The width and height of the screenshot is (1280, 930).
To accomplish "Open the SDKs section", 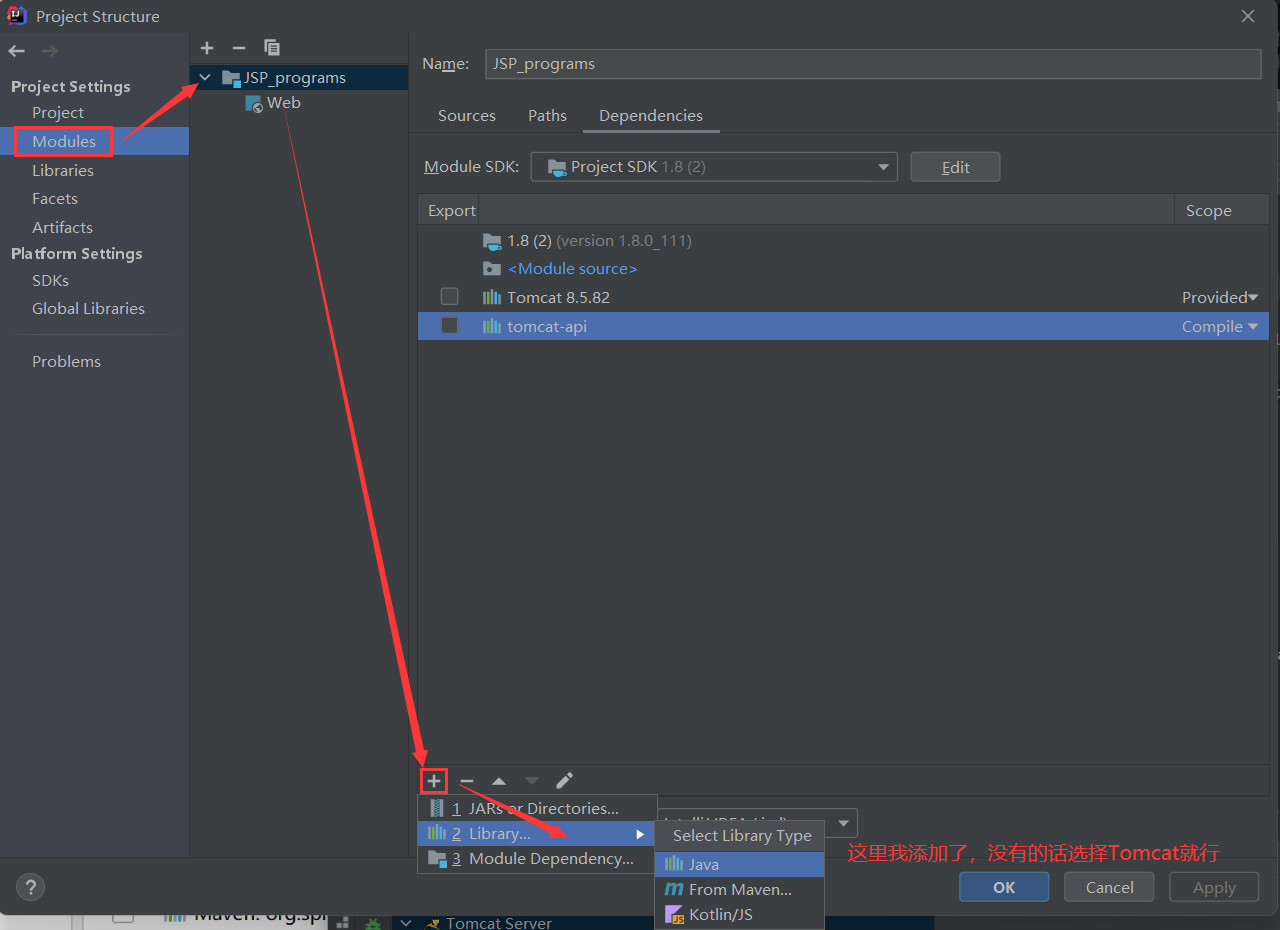I will click(x=51, y=280).
